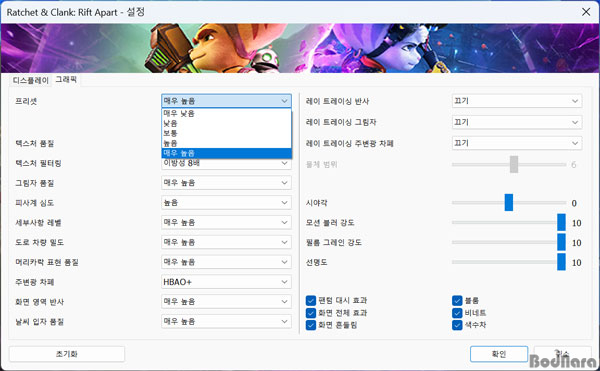Pick 높음 from the preset list

[x=226, y=143]
